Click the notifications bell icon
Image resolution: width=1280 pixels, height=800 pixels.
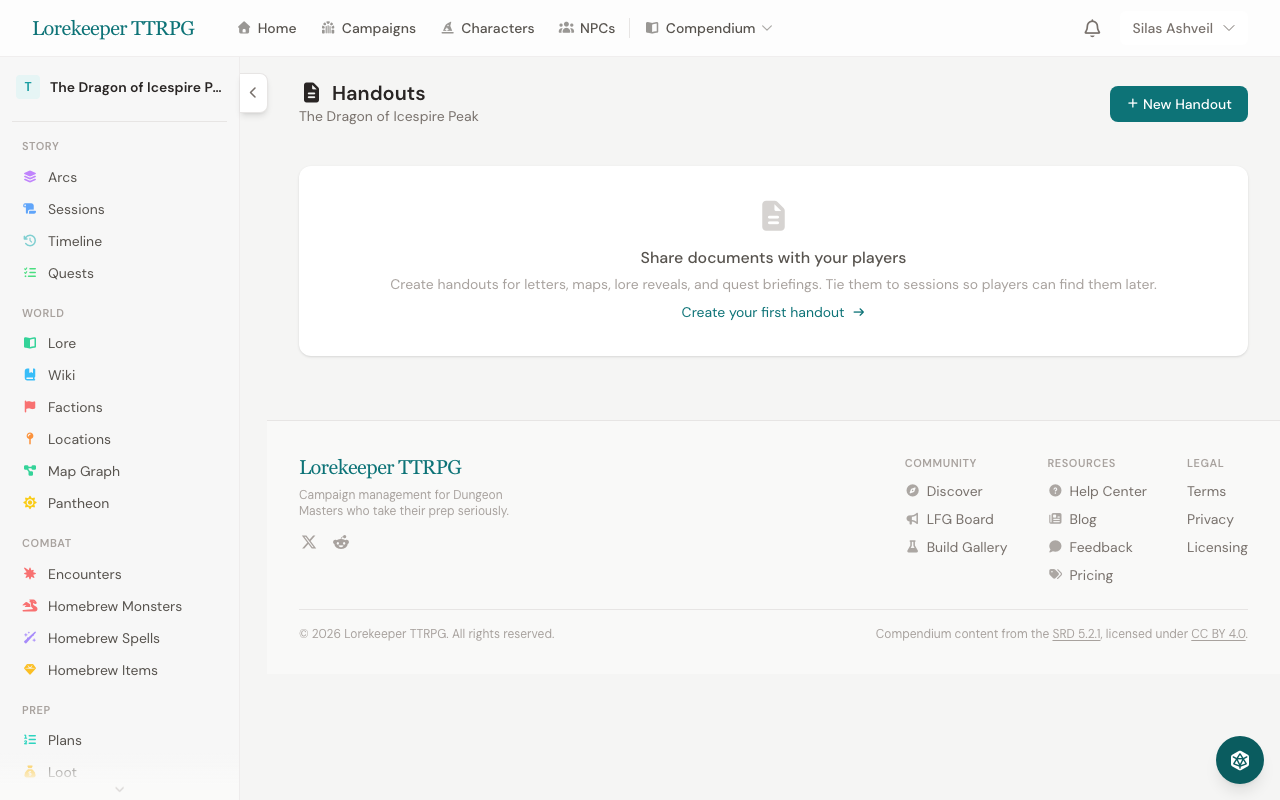click(x=1092, y=28)
